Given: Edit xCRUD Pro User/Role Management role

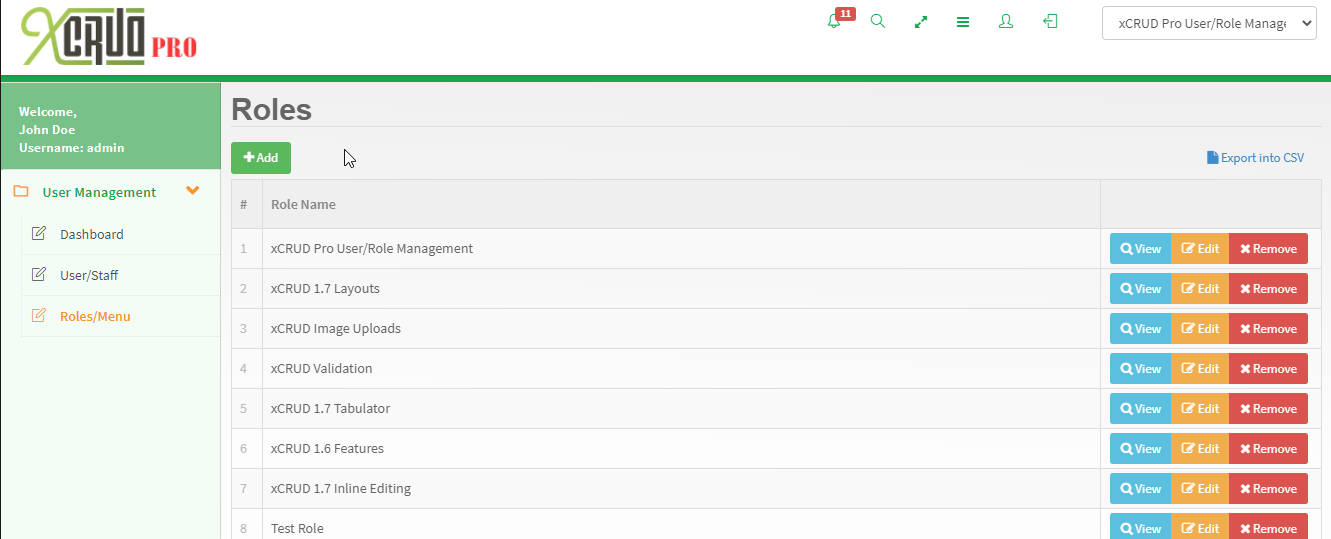Looking at the screenshot, I should coord(1200,249).
